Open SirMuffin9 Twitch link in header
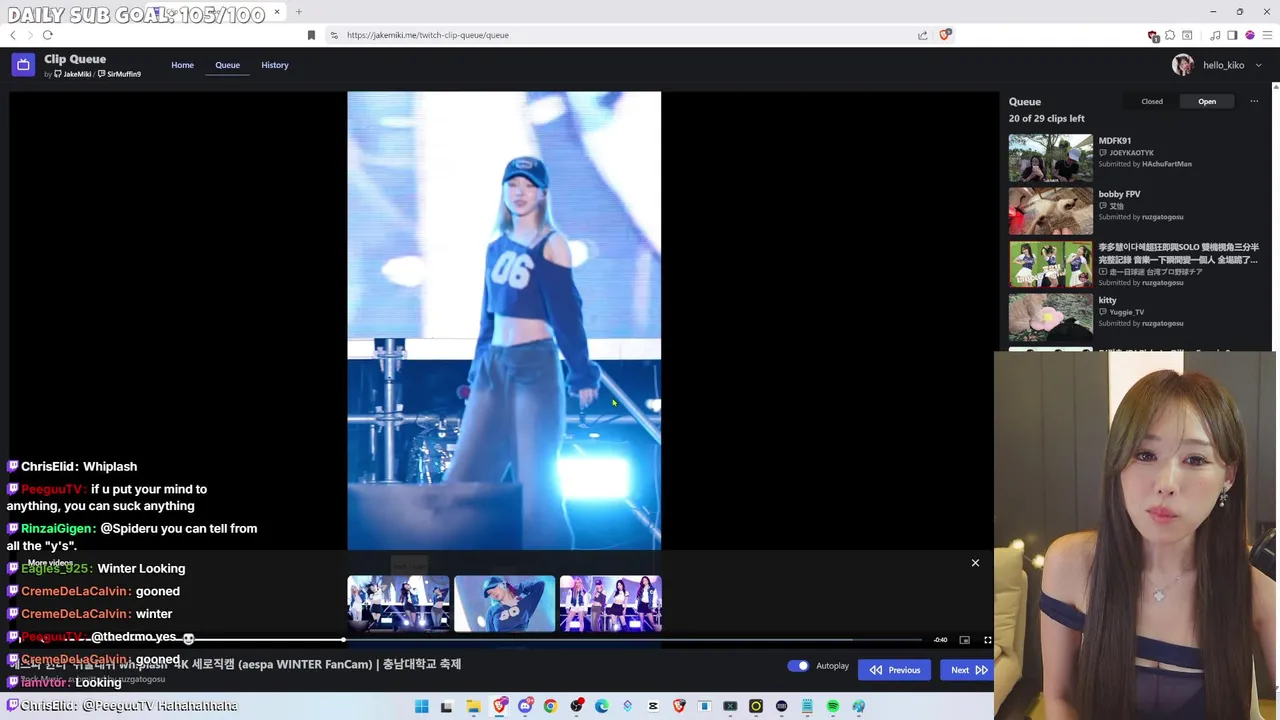 [119, 74]
